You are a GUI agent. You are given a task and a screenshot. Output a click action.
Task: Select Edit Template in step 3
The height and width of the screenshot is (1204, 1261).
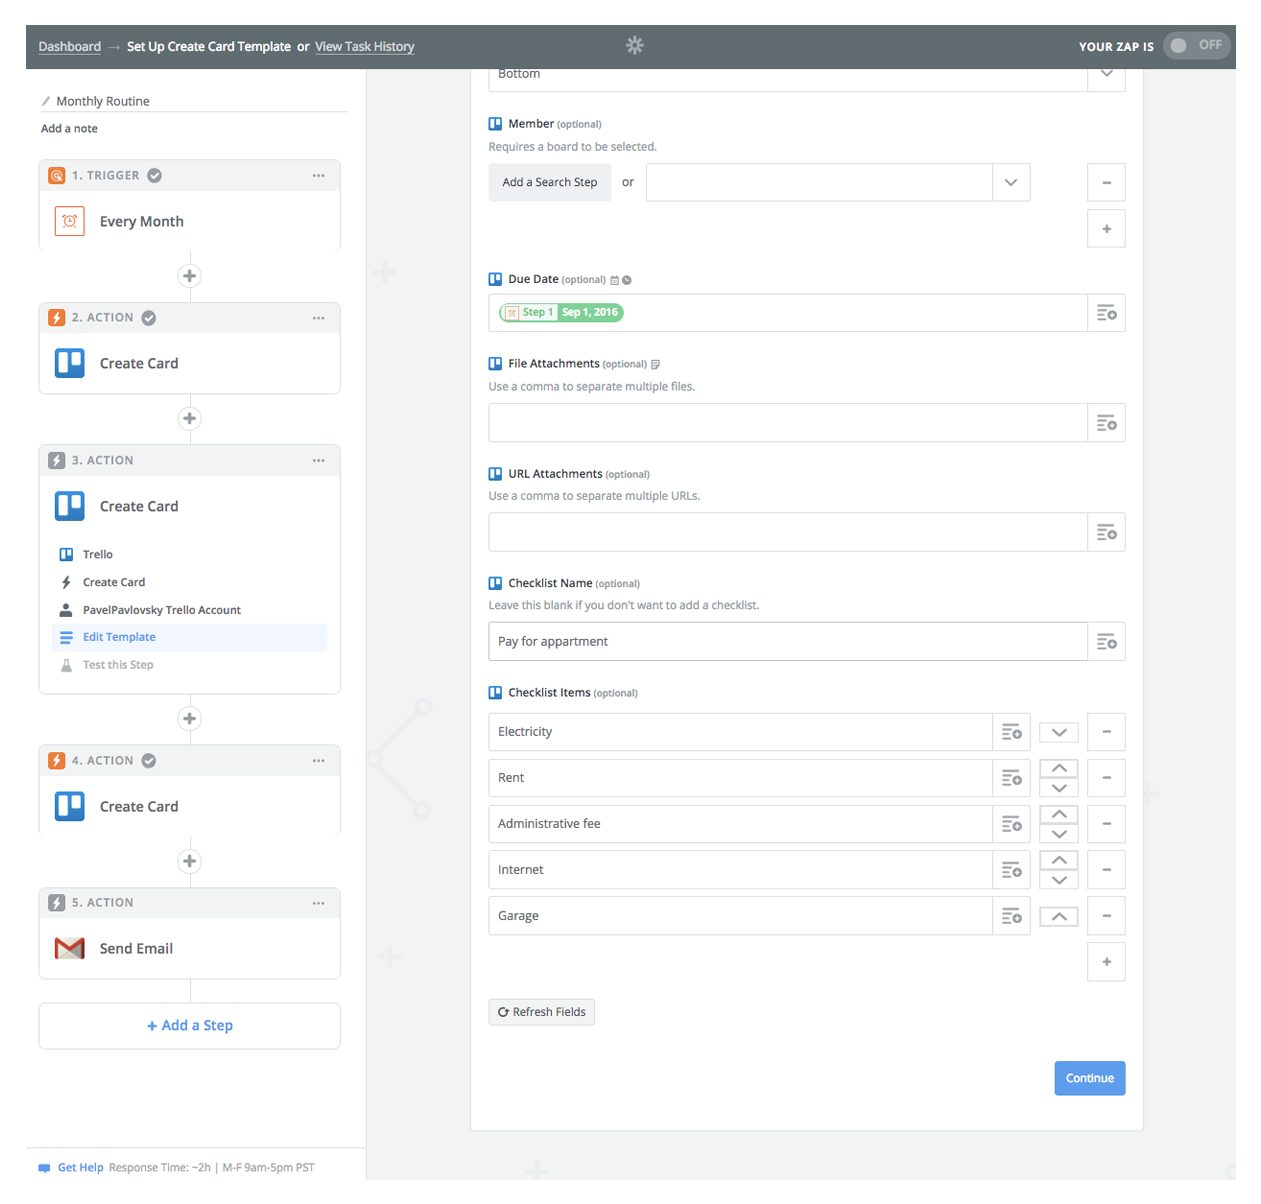pos(189,637)
